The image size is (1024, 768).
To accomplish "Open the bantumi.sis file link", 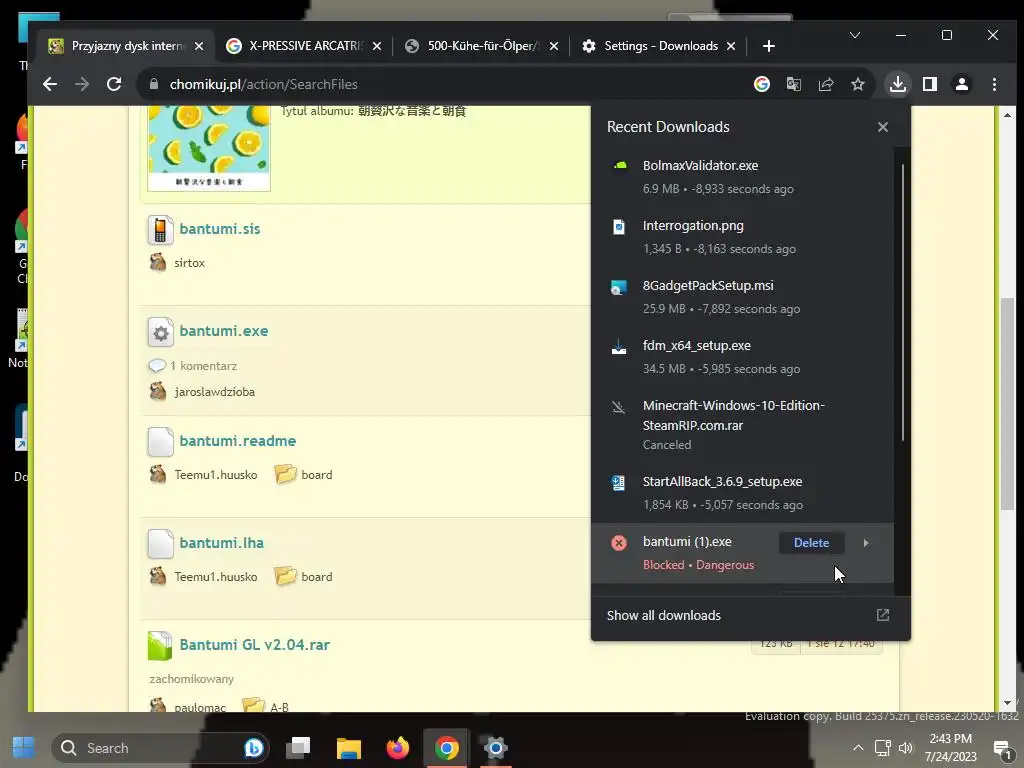I will click(220, 229).
